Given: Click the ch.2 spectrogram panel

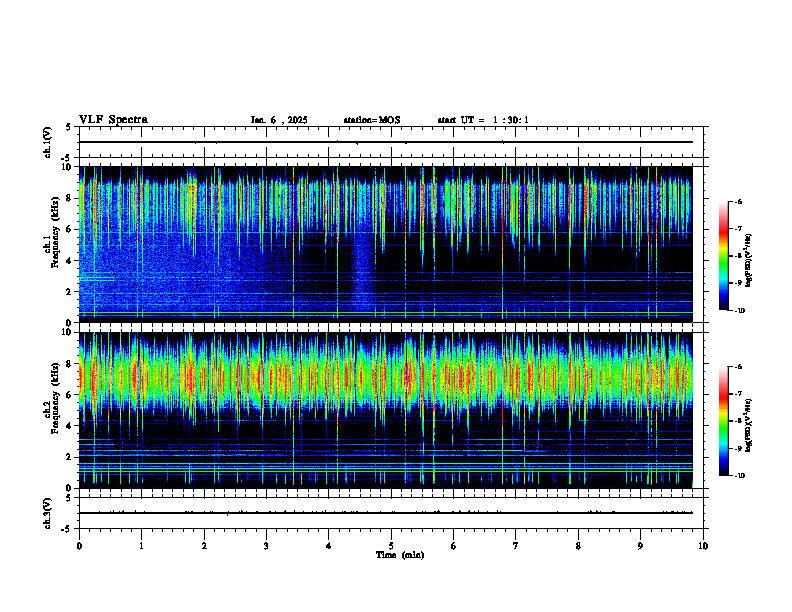Looking at the screenshot, I should (x=386, y=410).
